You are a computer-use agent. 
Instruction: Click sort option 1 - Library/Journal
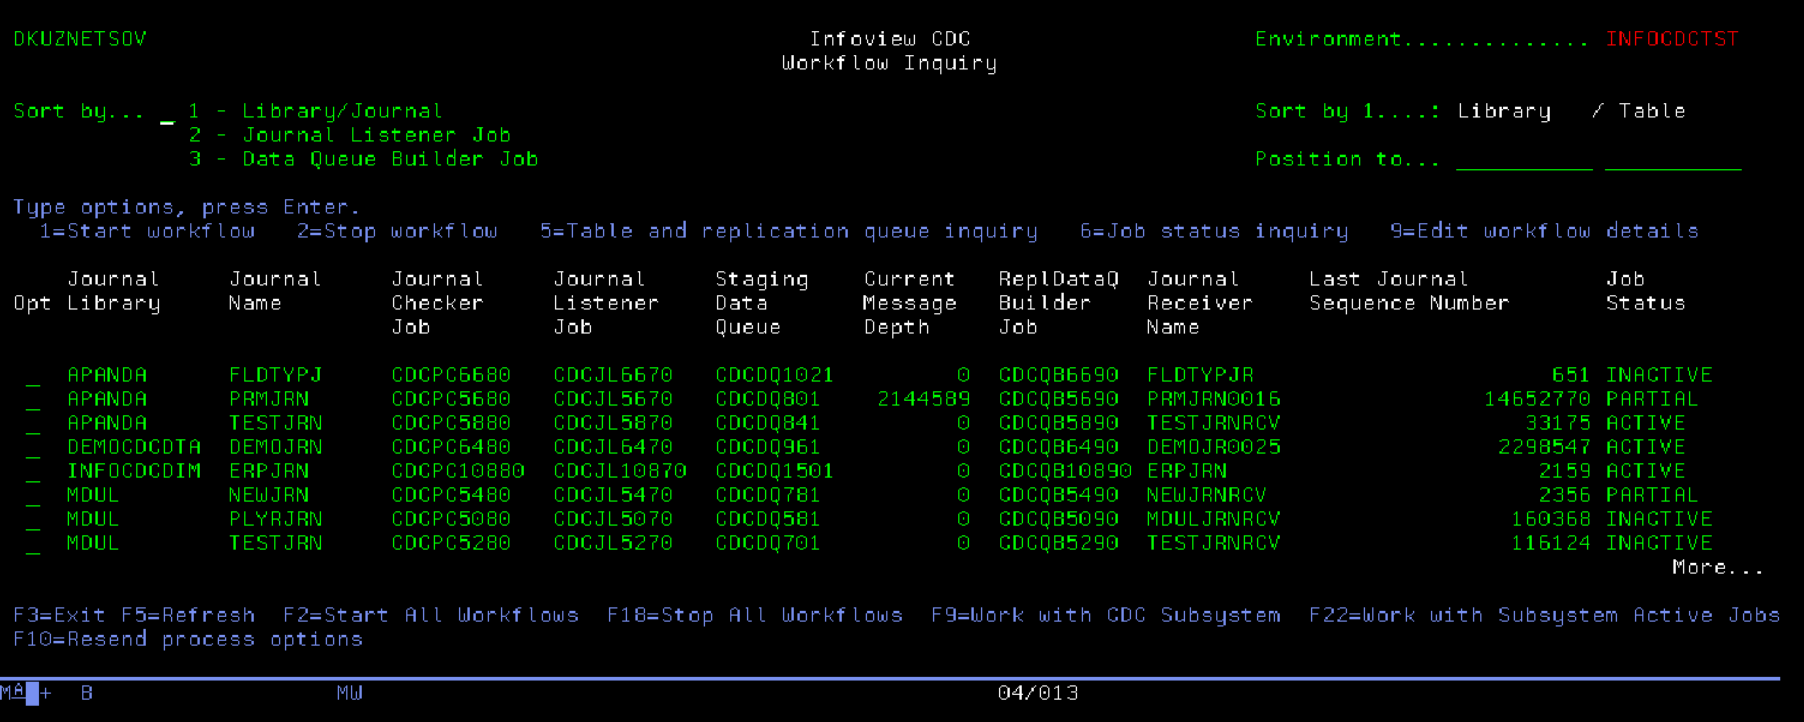[x=316, y=111]
